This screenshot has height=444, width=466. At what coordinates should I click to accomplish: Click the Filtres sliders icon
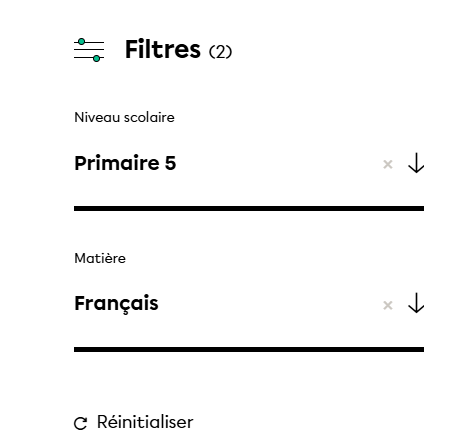pos(89,50)
